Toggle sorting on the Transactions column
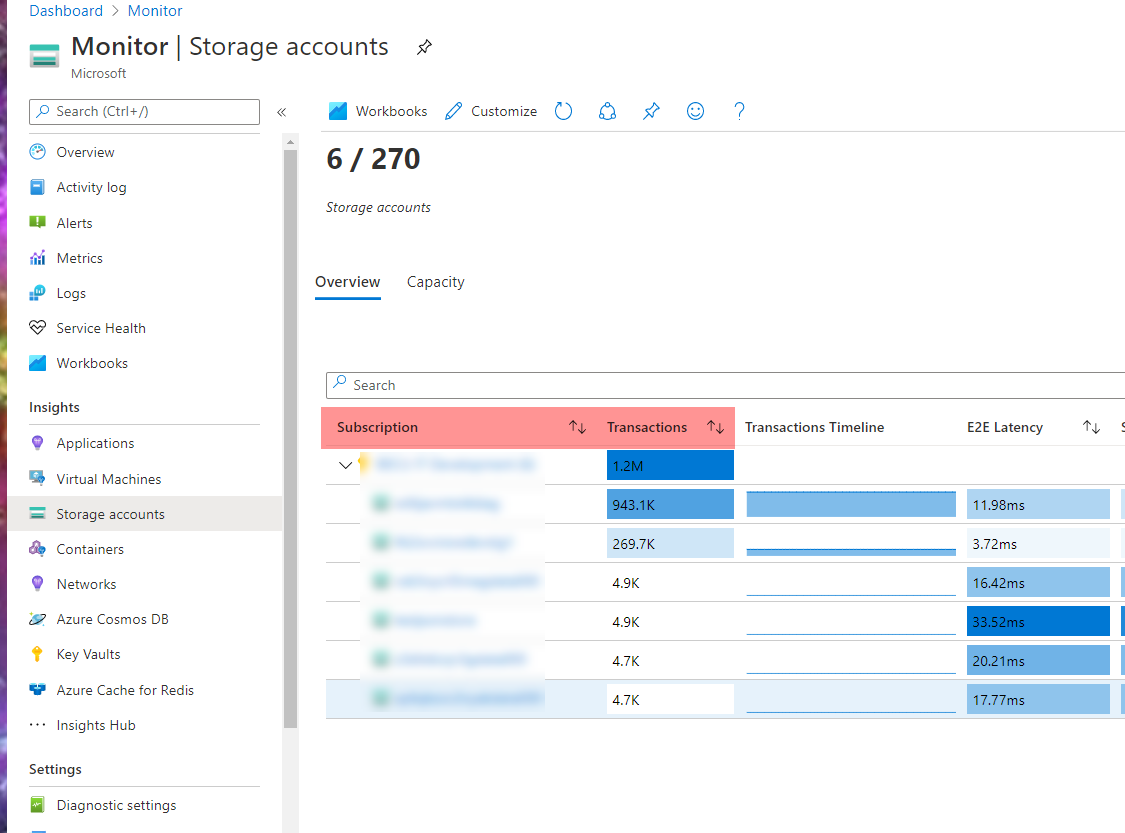The image size is (1125, 833). point(715,427)
